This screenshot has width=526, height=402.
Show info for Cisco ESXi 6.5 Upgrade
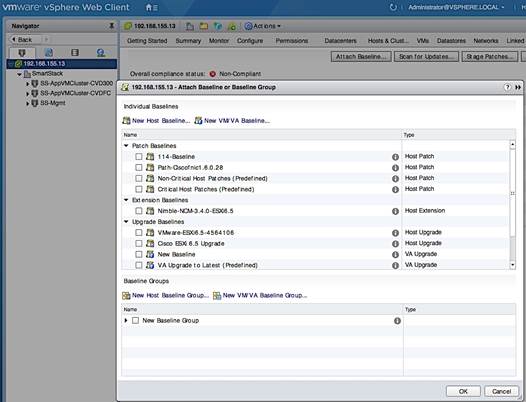396,244
